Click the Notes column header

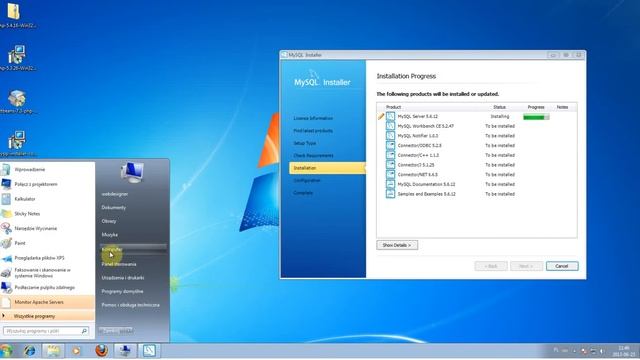[562, 107]
